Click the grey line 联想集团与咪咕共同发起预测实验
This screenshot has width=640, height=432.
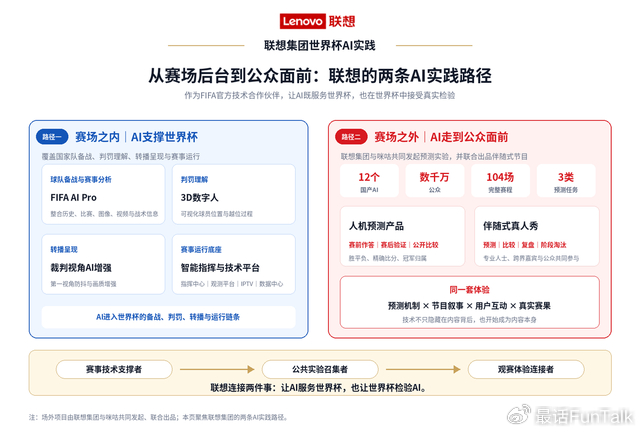pyautogui.click(x=434, y=156)
